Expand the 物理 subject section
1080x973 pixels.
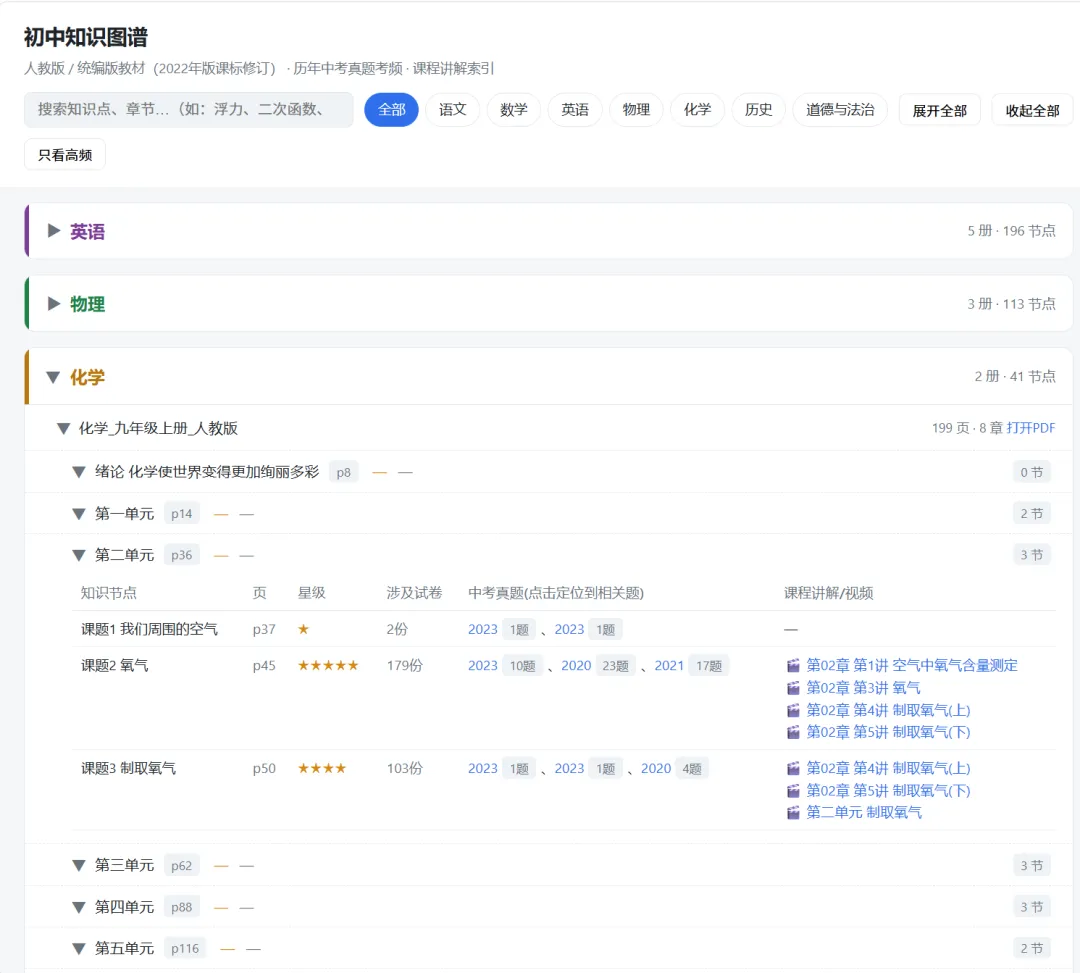pos(54,304)
